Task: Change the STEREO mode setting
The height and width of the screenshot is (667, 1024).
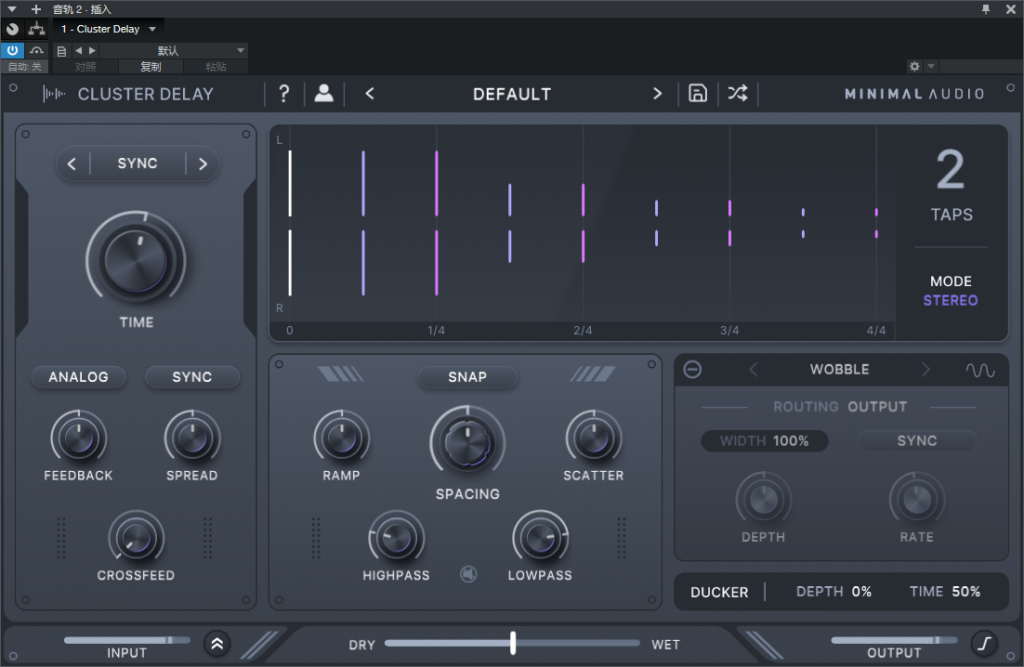Action: (x=950, y=301)
